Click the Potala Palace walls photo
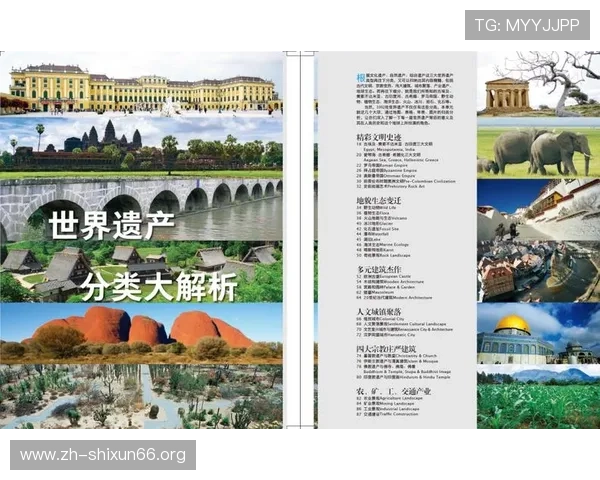The height and width of the screenshot is (480, 600). point(538,209)
